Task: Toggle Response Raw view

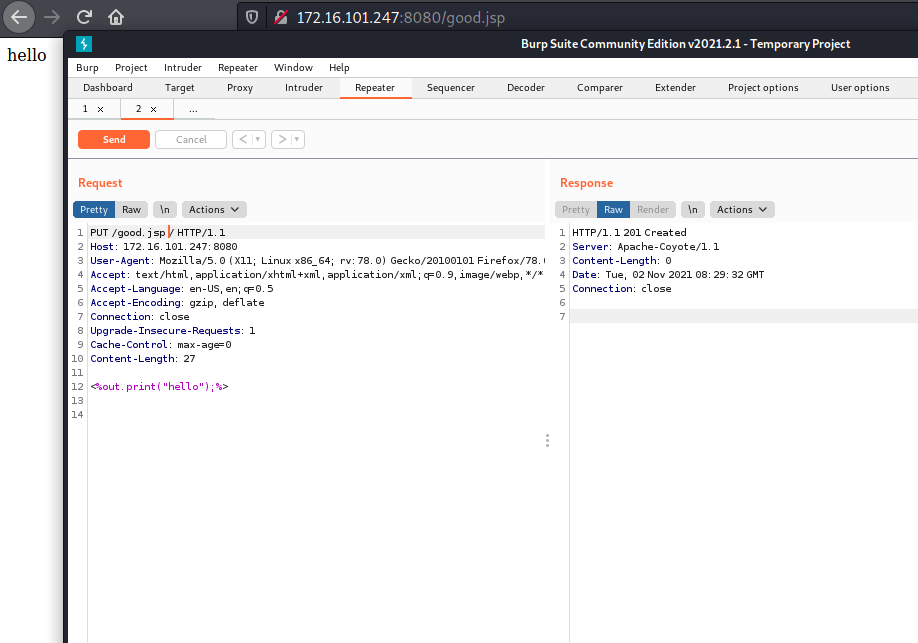Action: pyautogui.click(x=613, y=210)
